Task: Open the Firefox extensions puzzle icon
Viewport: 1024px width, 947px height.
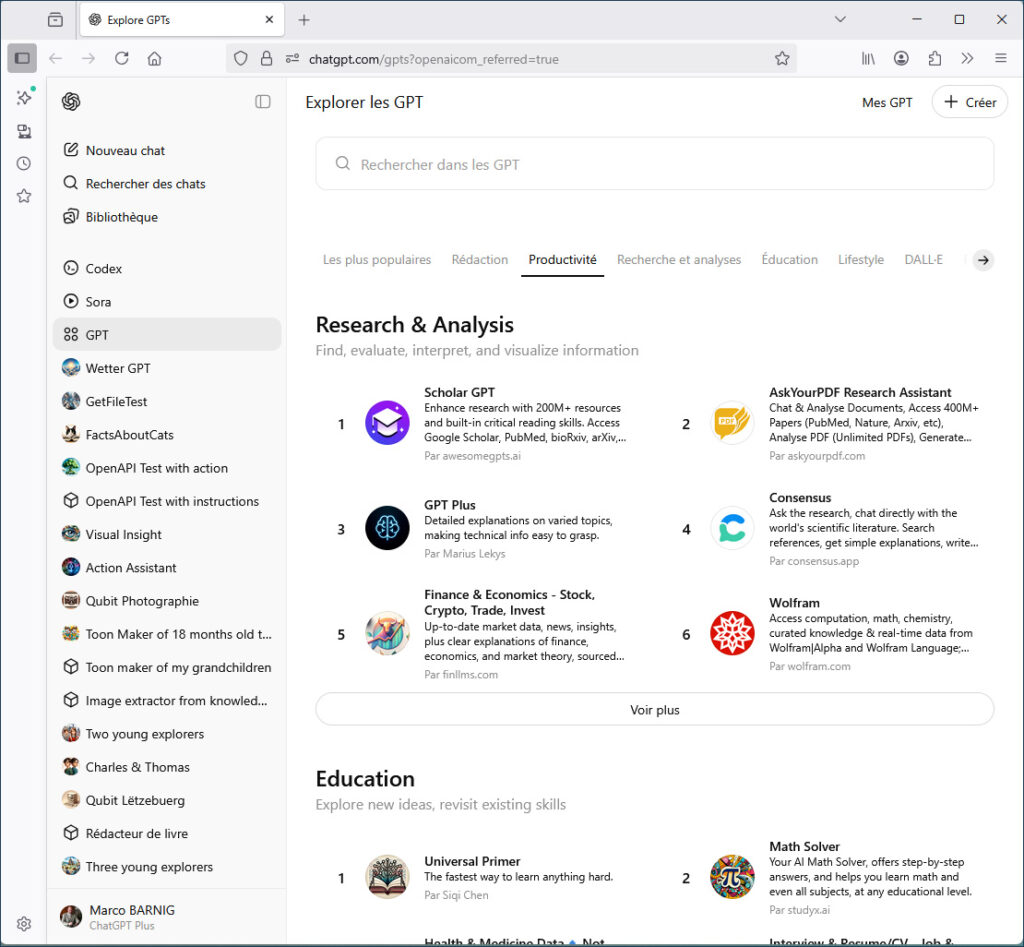Action: (x=935, y=59)
